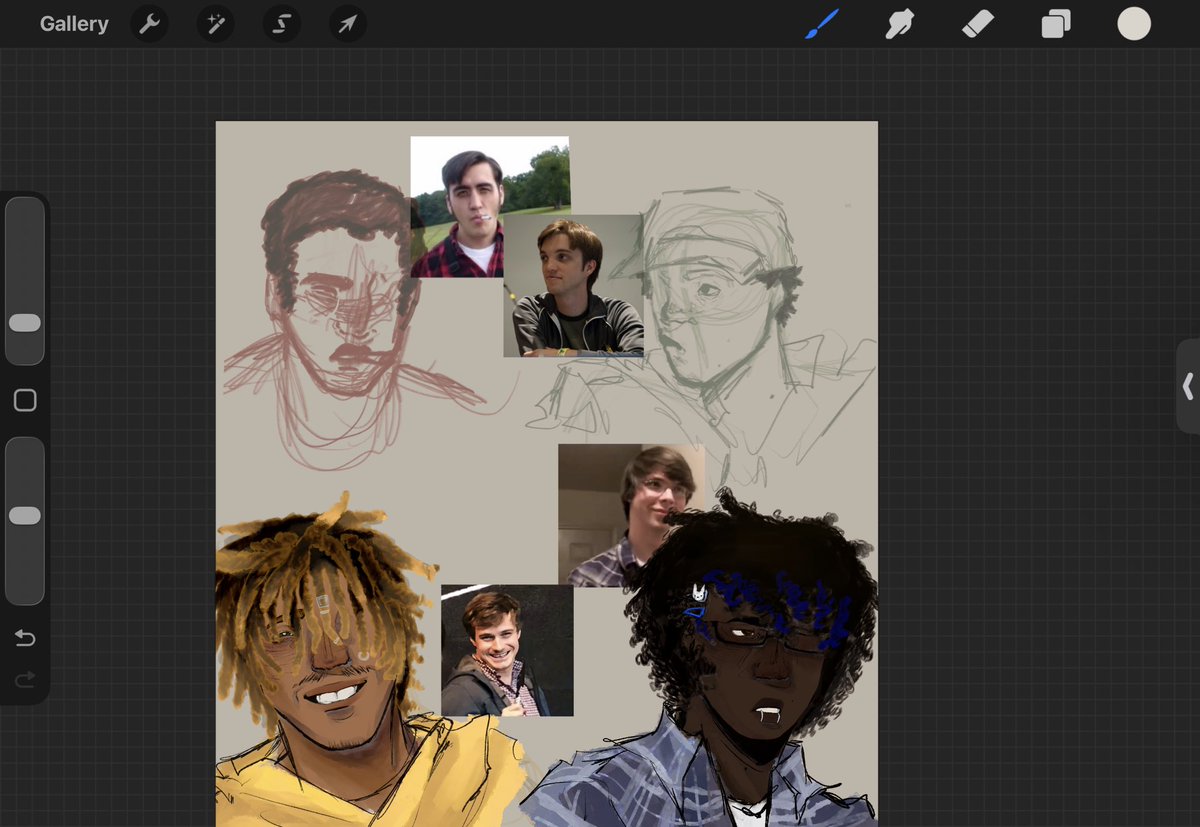Adjust the brush opacity slider handle
1200x827 pixels.
click(25, 515)
